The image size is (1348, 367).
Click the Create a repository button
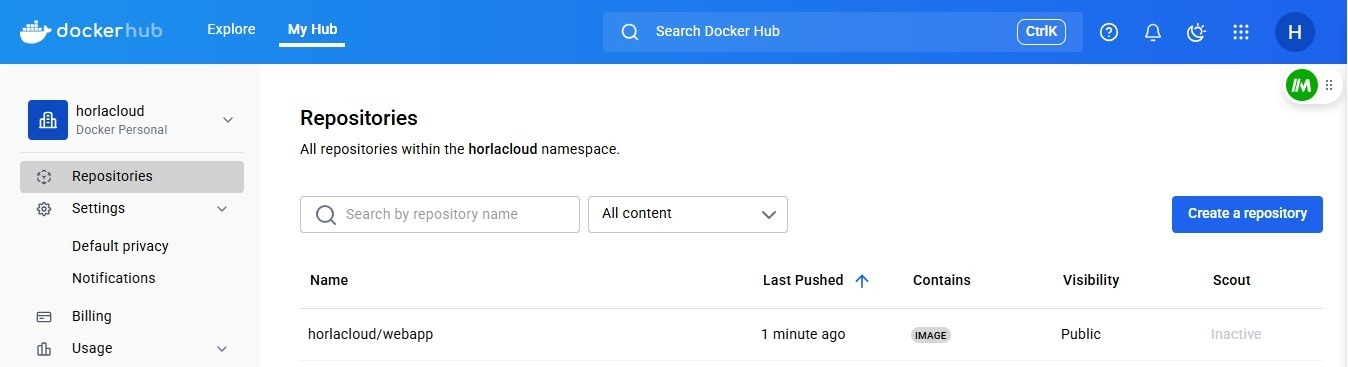point(1247,214)
